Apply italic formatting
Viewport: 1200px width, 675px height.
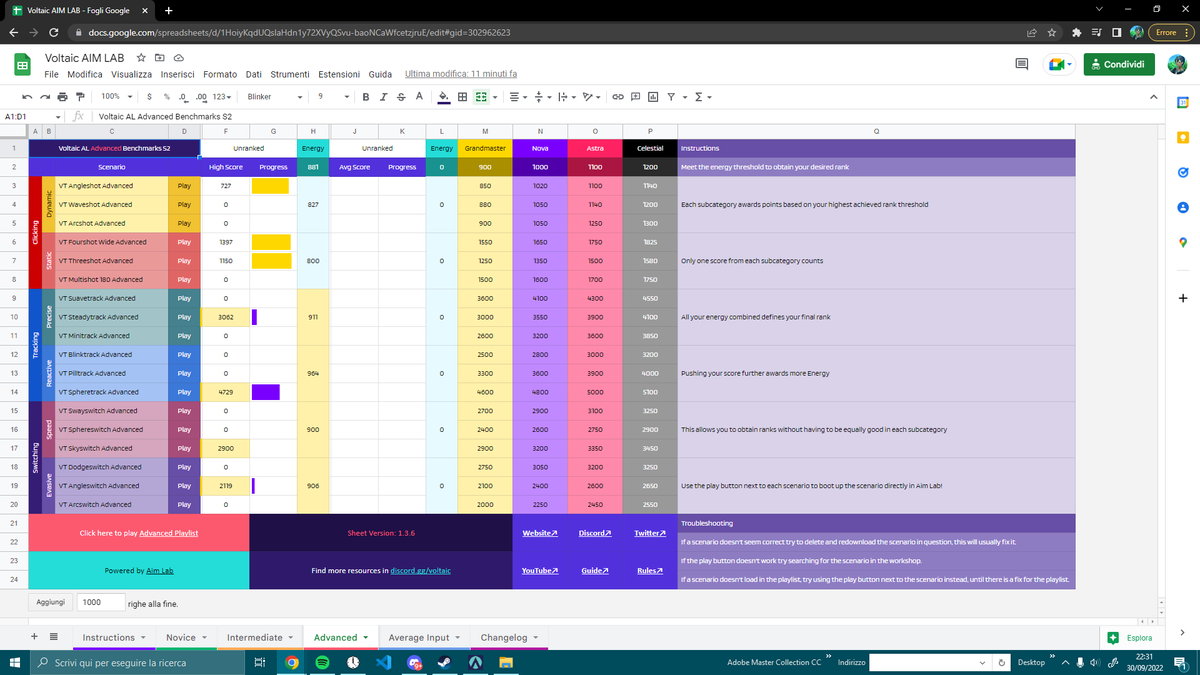point(385,96)
